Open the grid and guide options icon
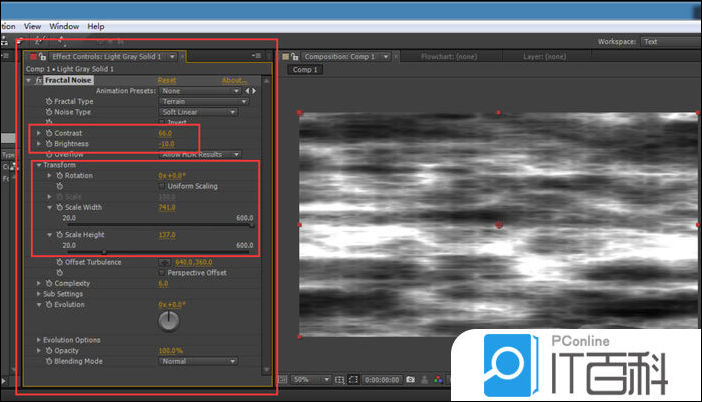 [340, 380]
